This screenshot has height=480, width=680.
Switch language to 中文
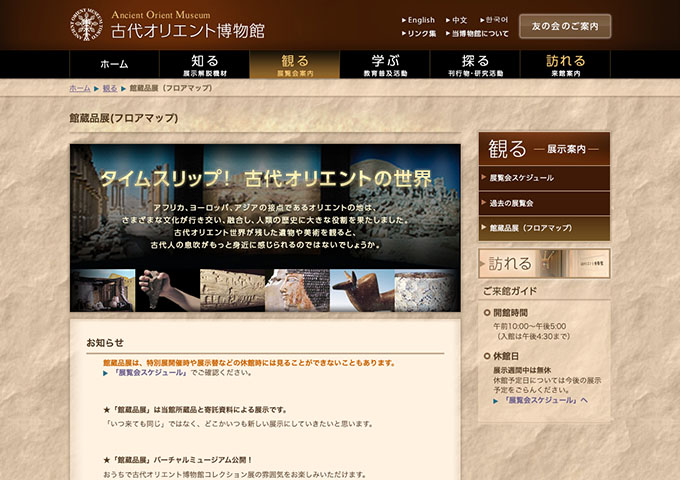(x=457, y=20)
